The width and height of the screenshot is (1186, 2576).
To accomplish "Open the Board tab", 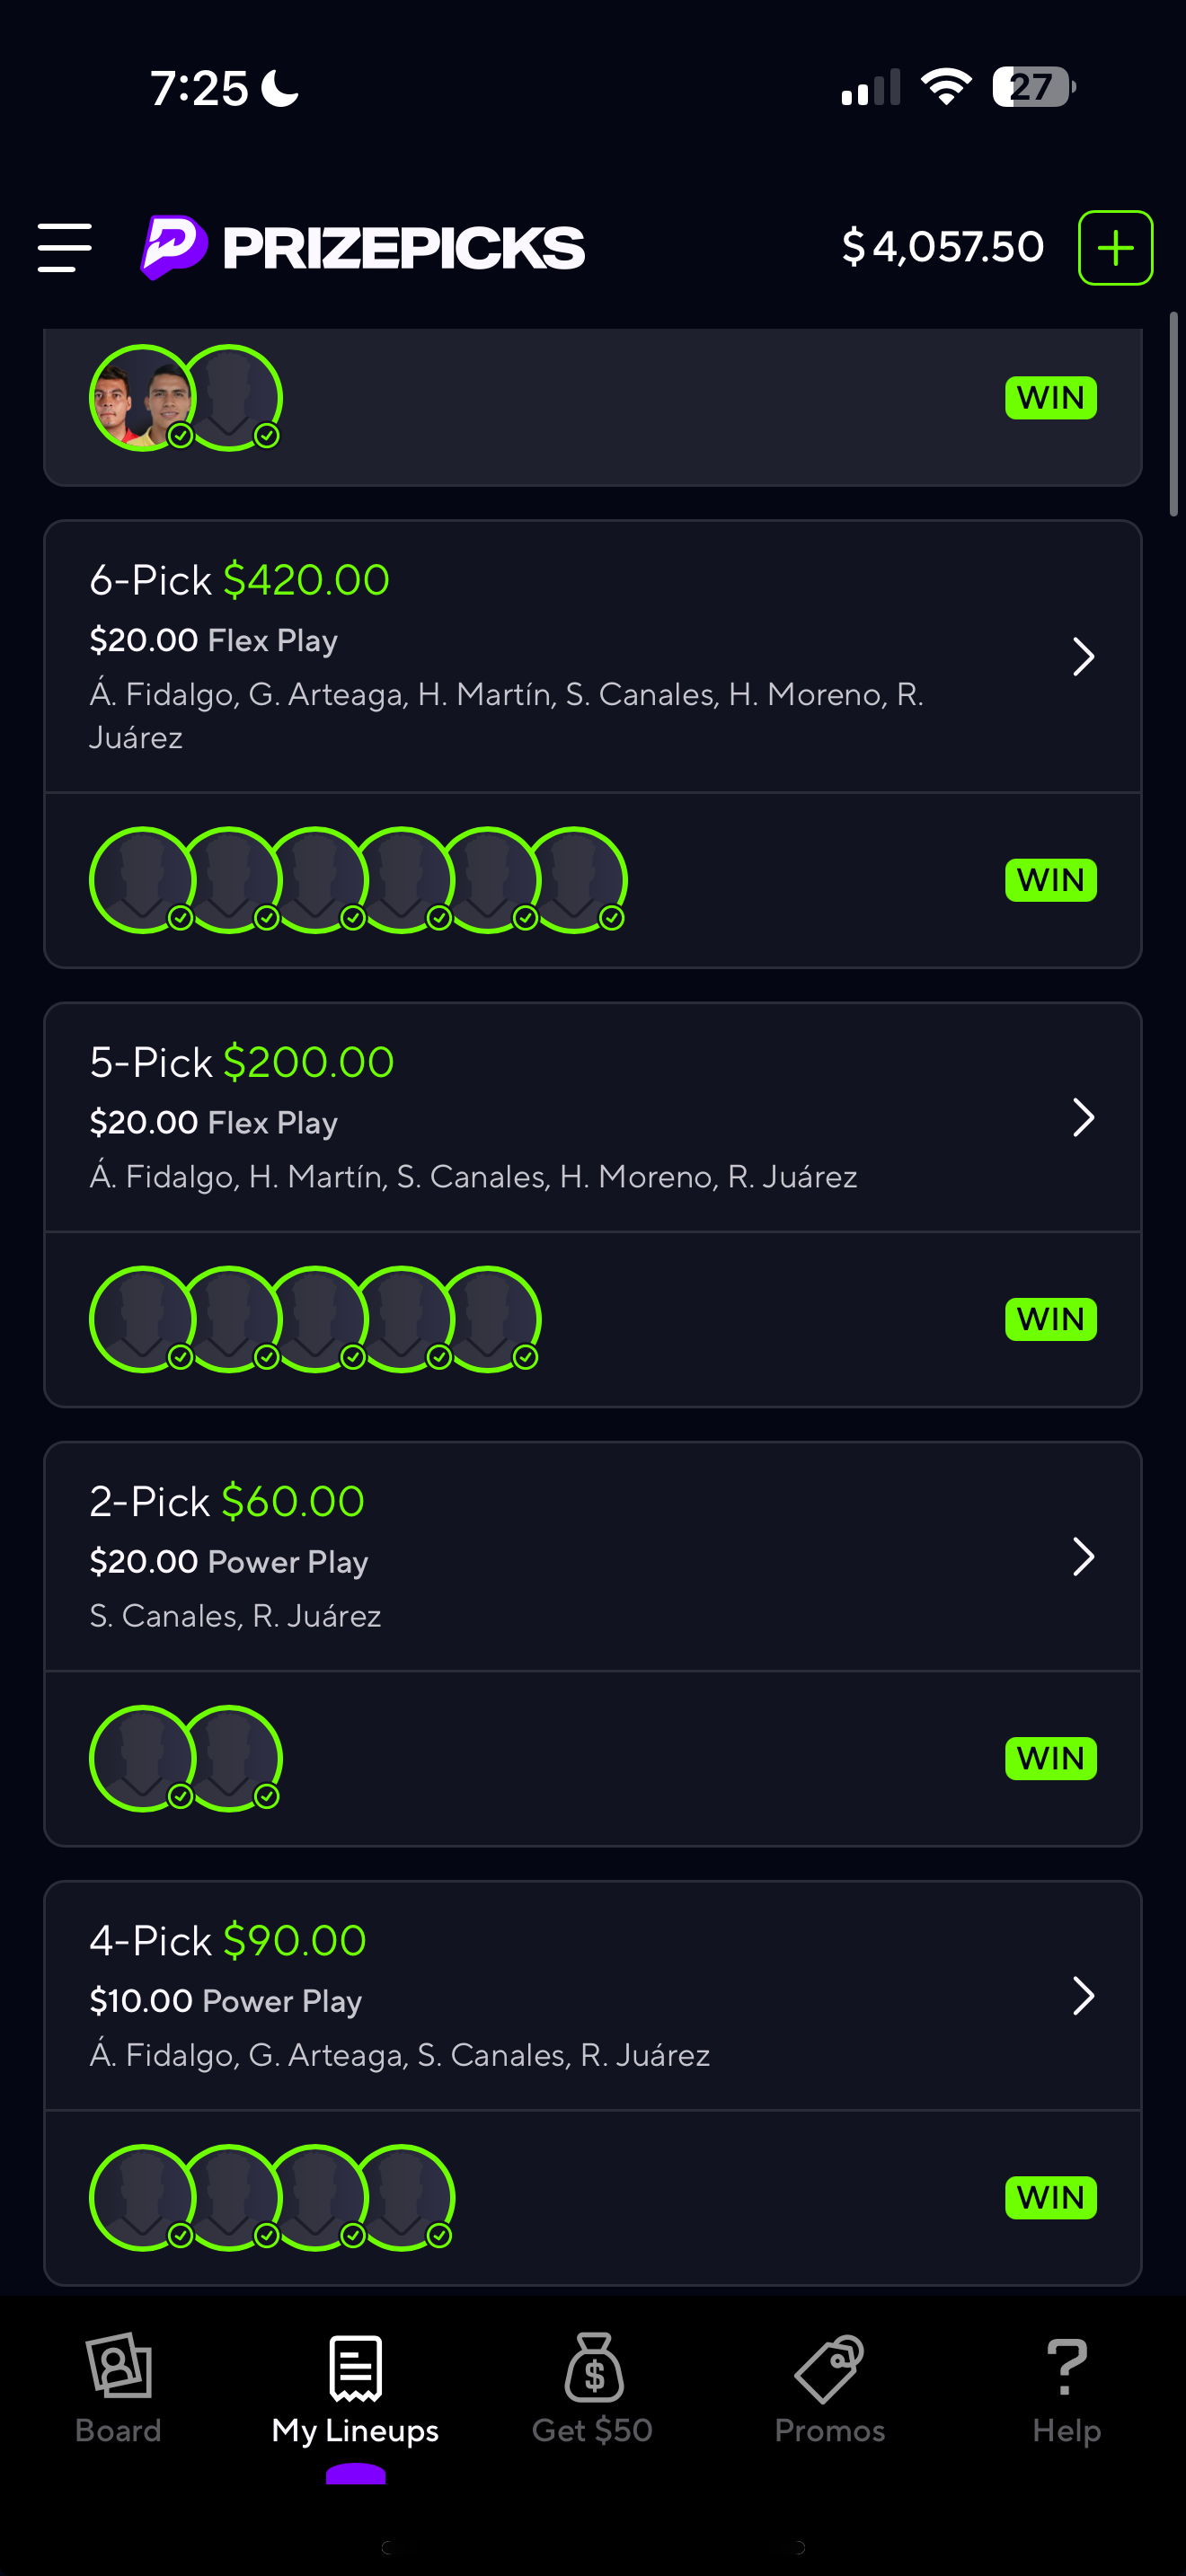I will (118, 2390).
